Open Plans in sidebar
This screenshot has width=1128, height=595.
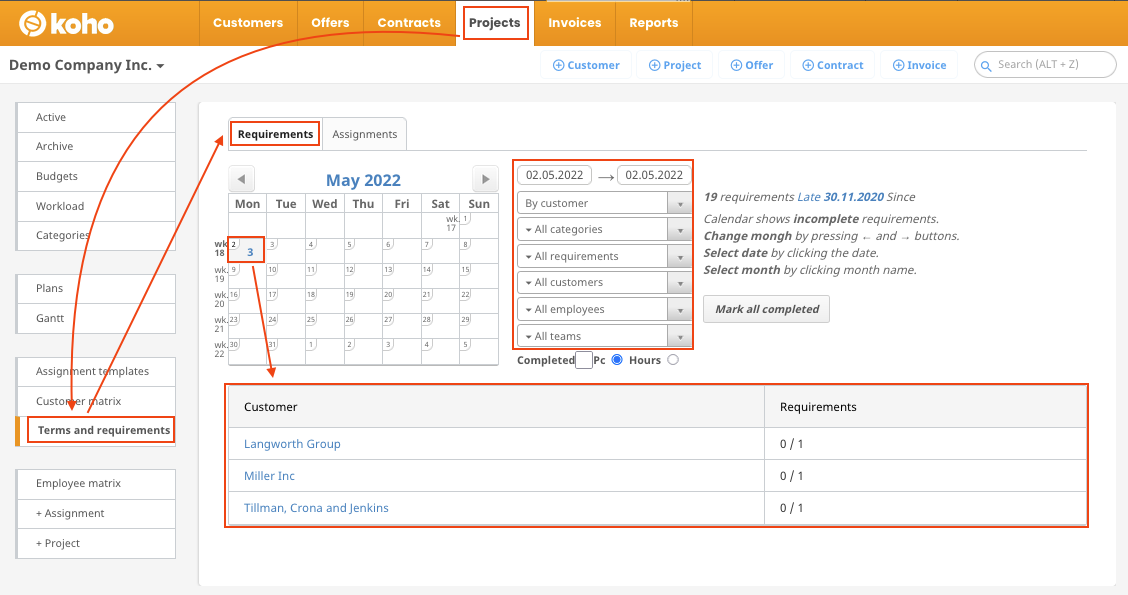click(x=96, y=289)
